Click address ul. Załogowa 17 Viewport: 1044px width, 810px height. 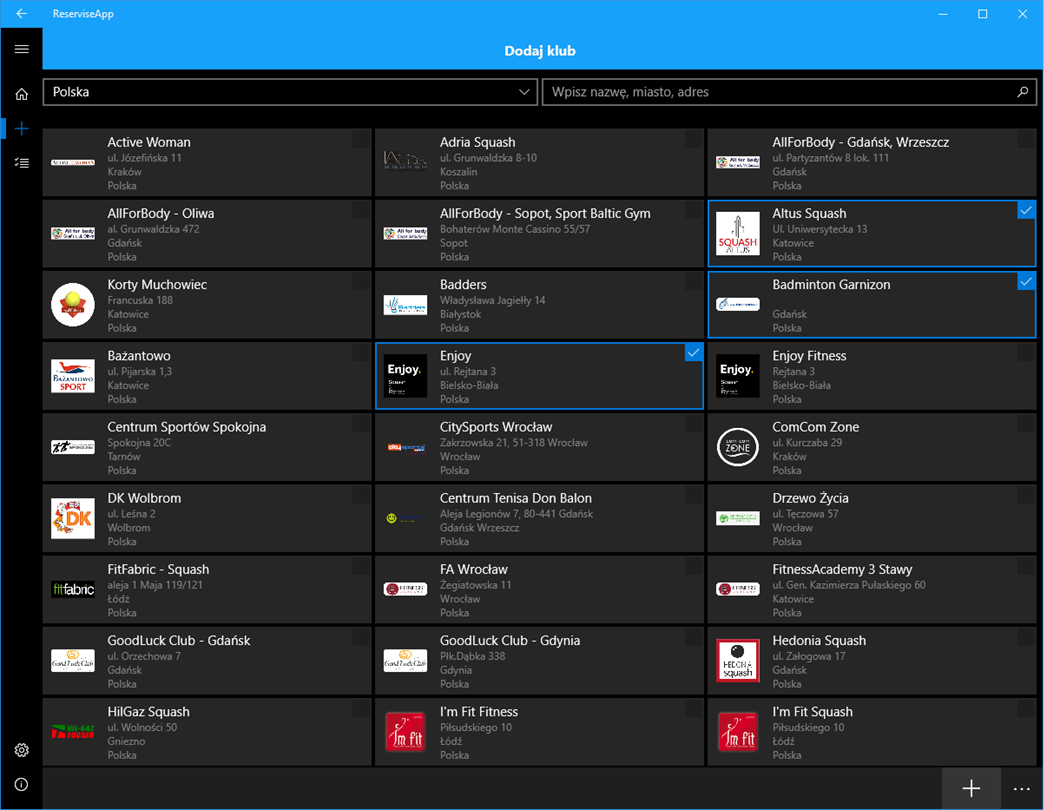coord(809,656)
